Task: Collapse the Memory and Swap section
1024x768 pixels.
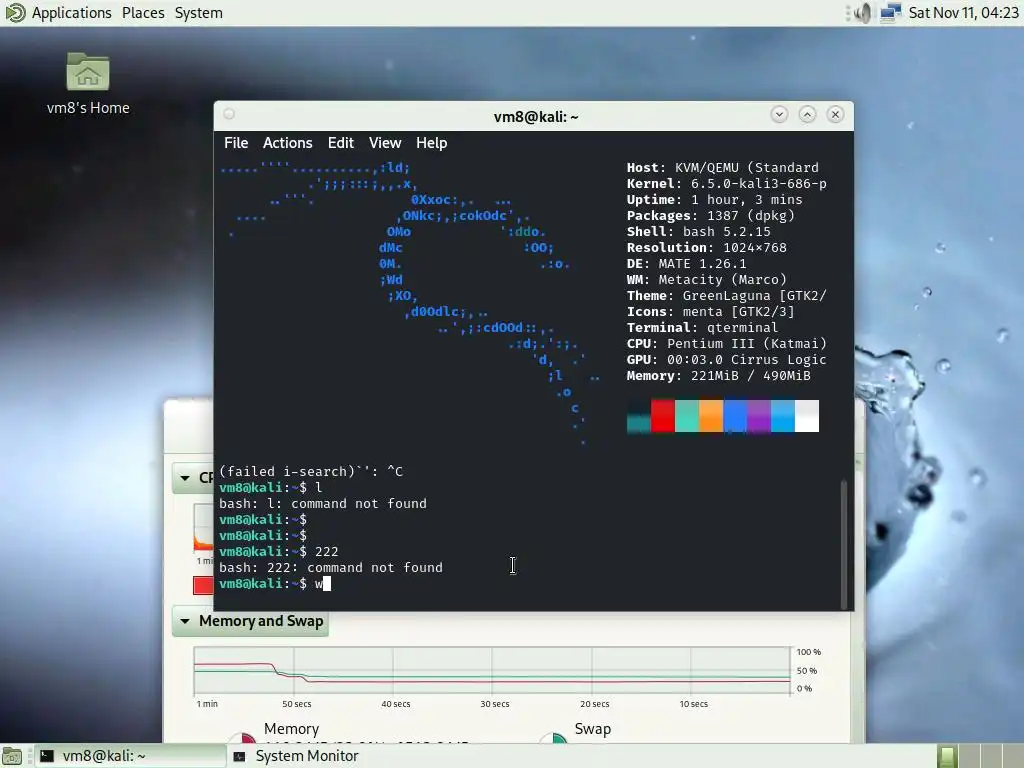Action: pos(185,621)
